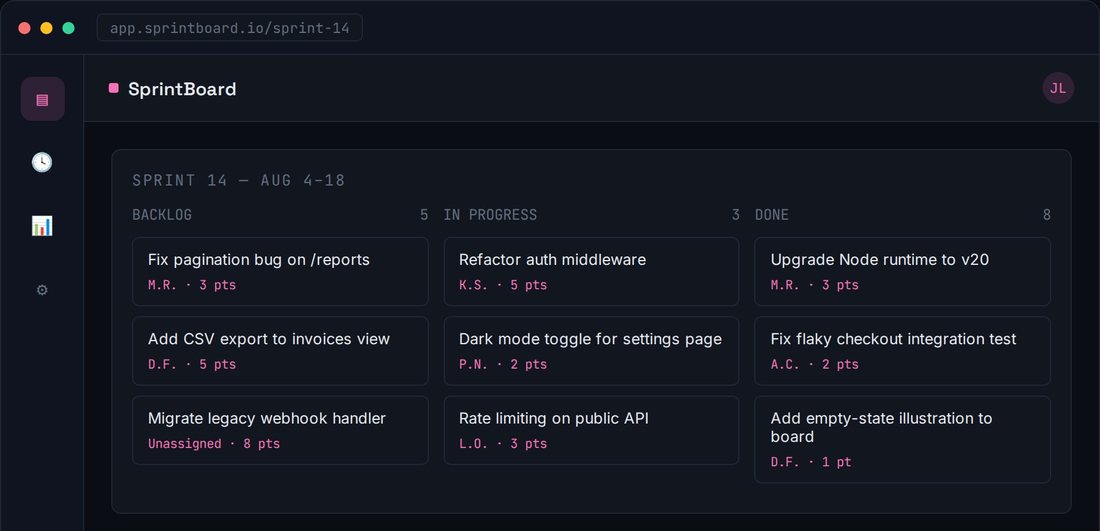Open the board view sidebar icon
Screen dimensions: 1100x531
pyautogui.click(x=42, y=99)
